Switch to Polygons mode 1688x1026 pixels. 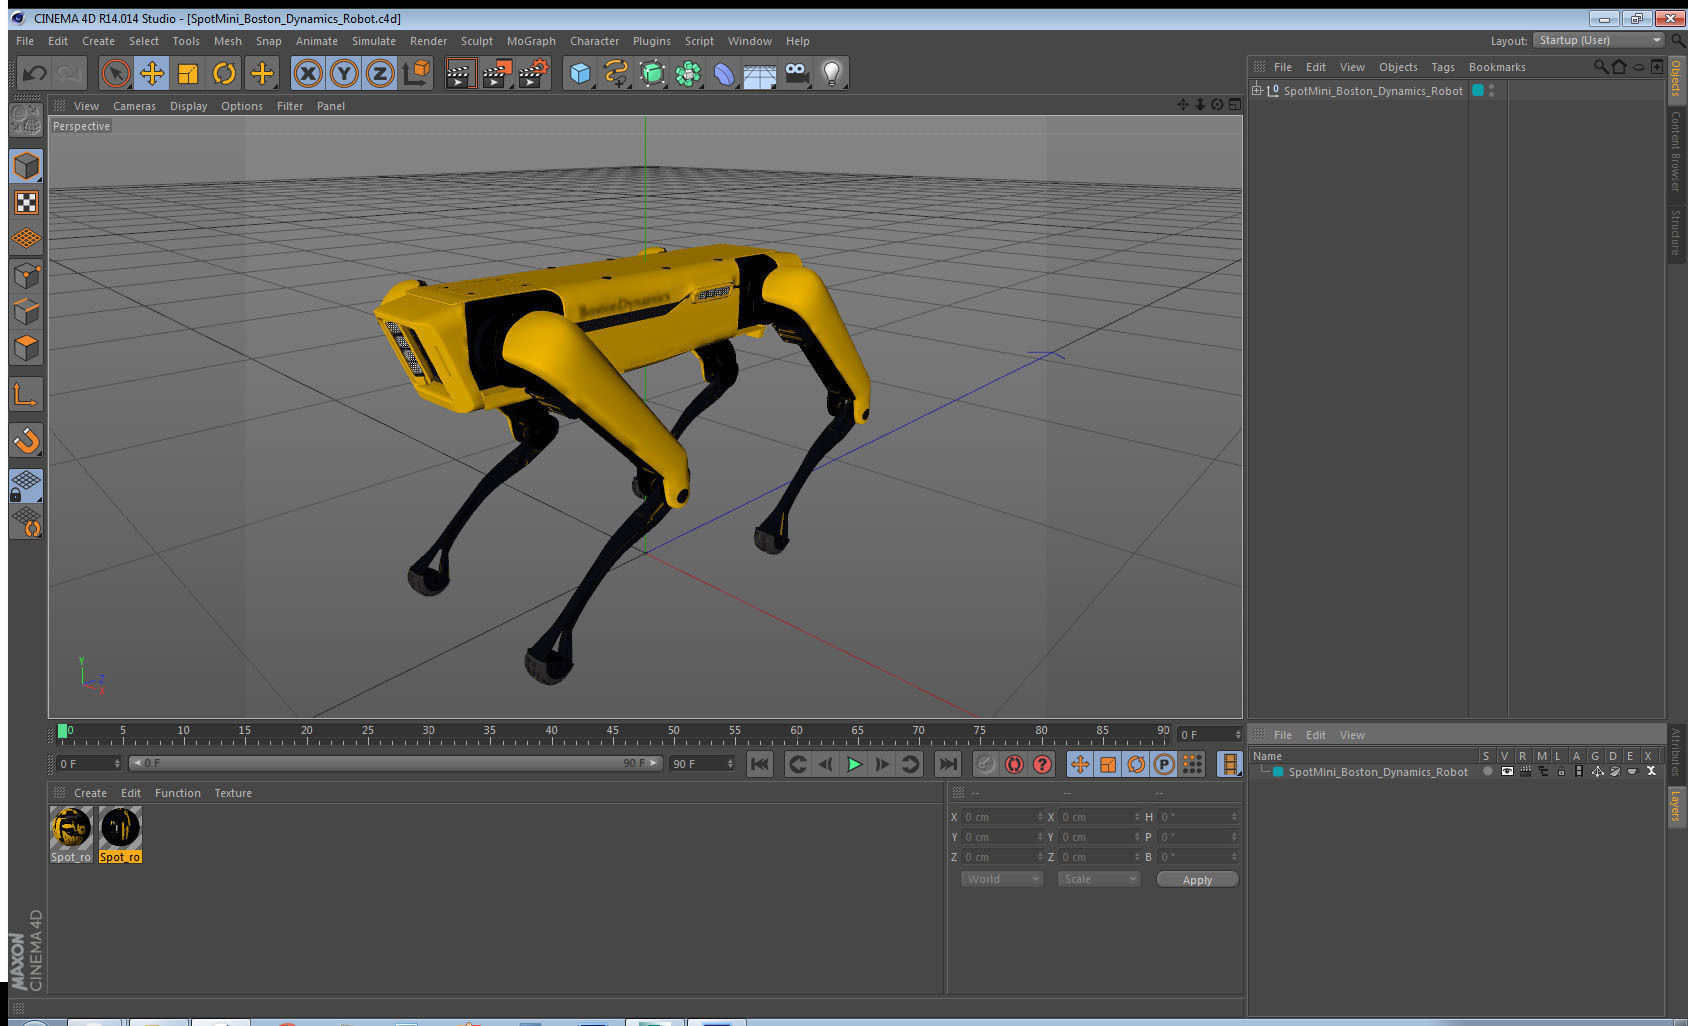click(26, 347)
